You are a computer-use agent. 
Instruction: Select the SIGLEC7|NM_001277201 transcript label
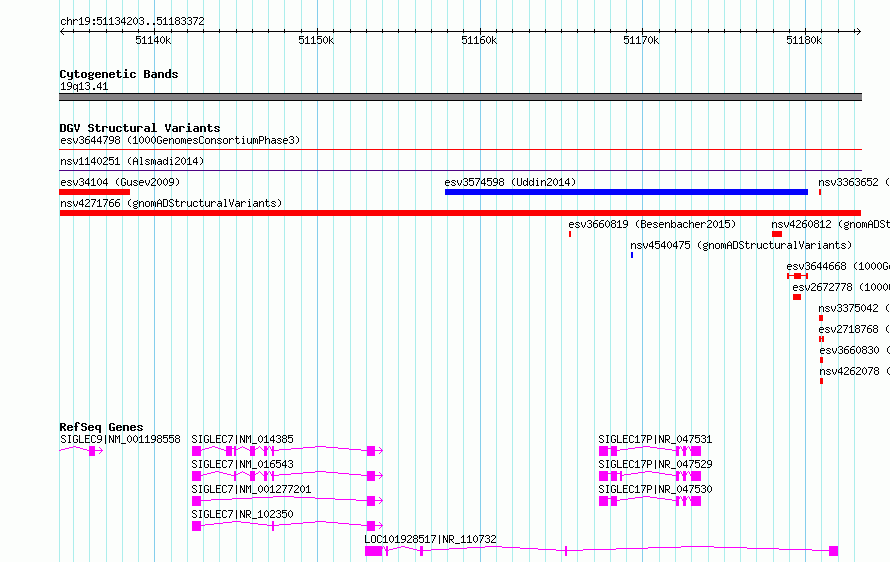pos(251,489)
